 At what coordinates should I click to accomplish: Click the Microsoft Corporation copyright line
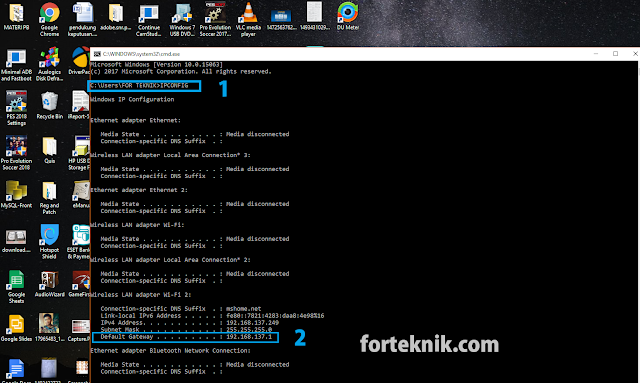(181, 71)
